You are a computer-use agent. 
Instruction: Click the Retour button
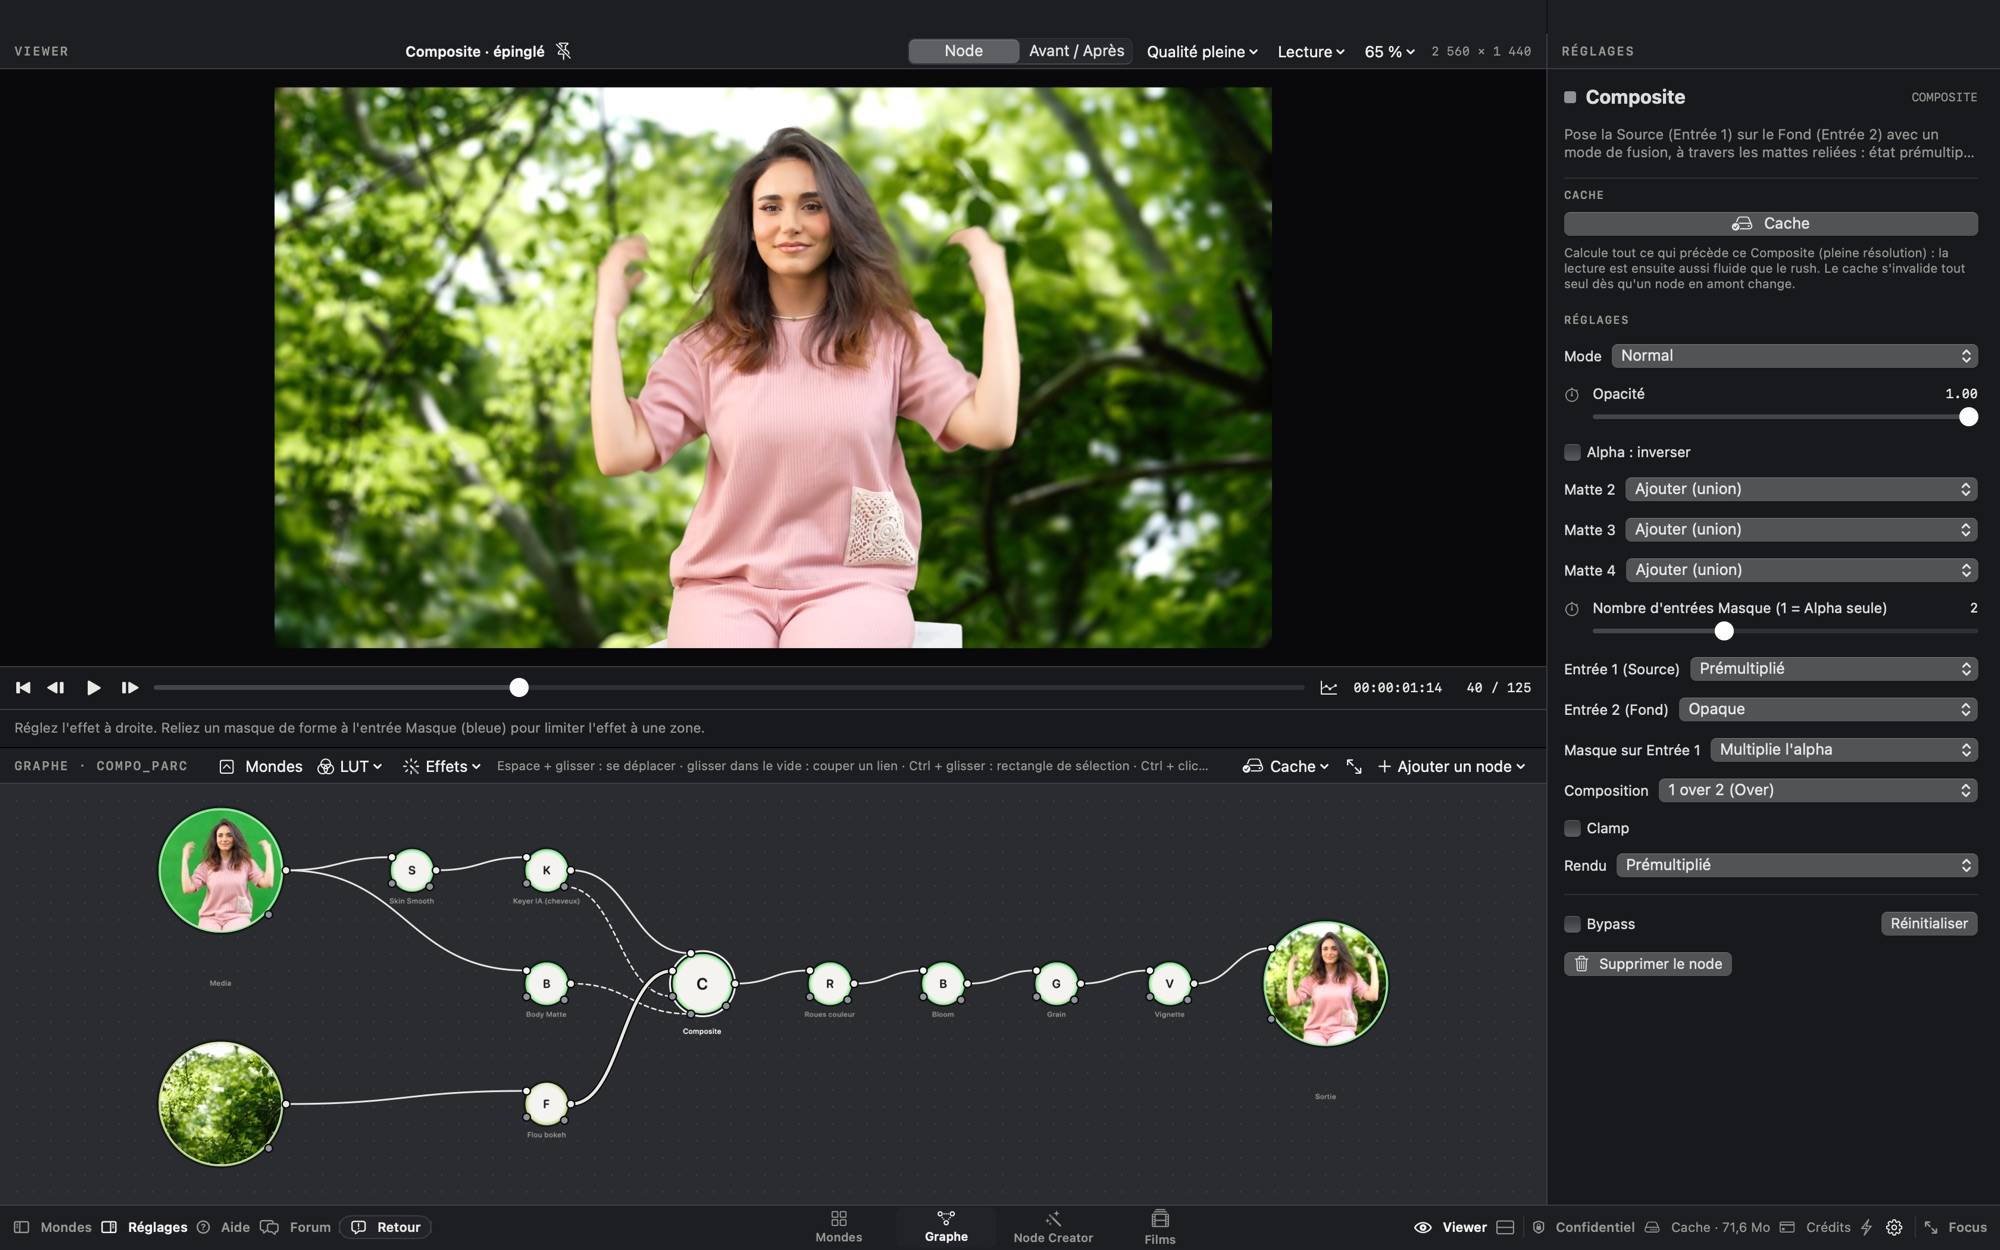pos(385,1227)
